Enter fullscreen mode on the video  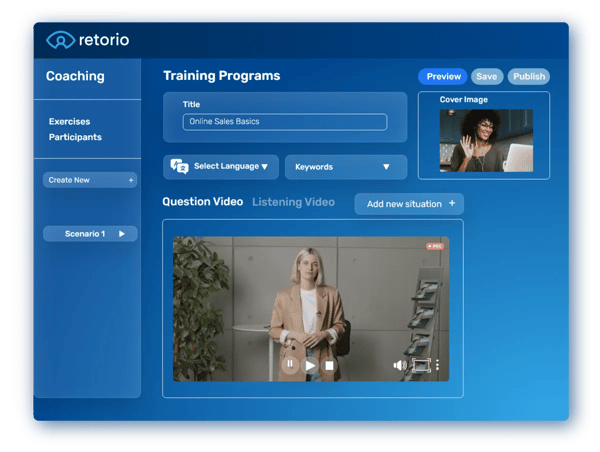(x=421, y=365)
